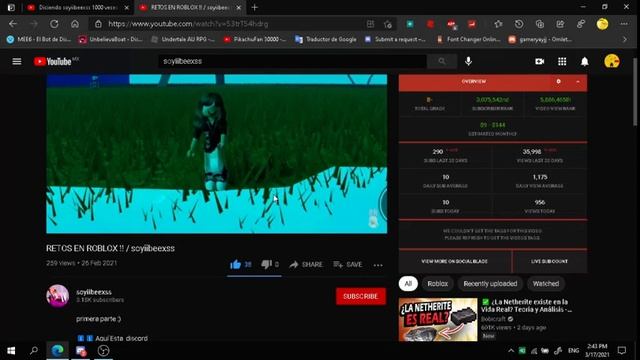Image resolution: width=640 pixels, height=360 pixels.
Task: Collapse the Social Blade Overview panel
Action: click(578, 82)
